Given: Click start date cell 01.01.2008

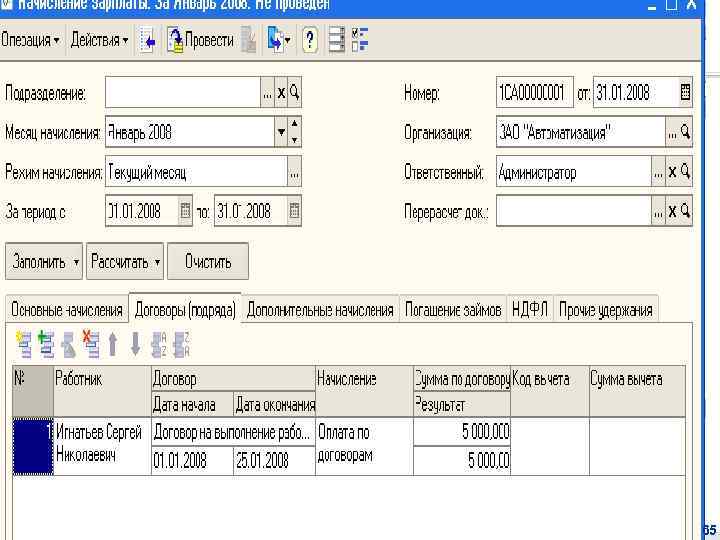Looking at the screenshot, I should [192, 461].
